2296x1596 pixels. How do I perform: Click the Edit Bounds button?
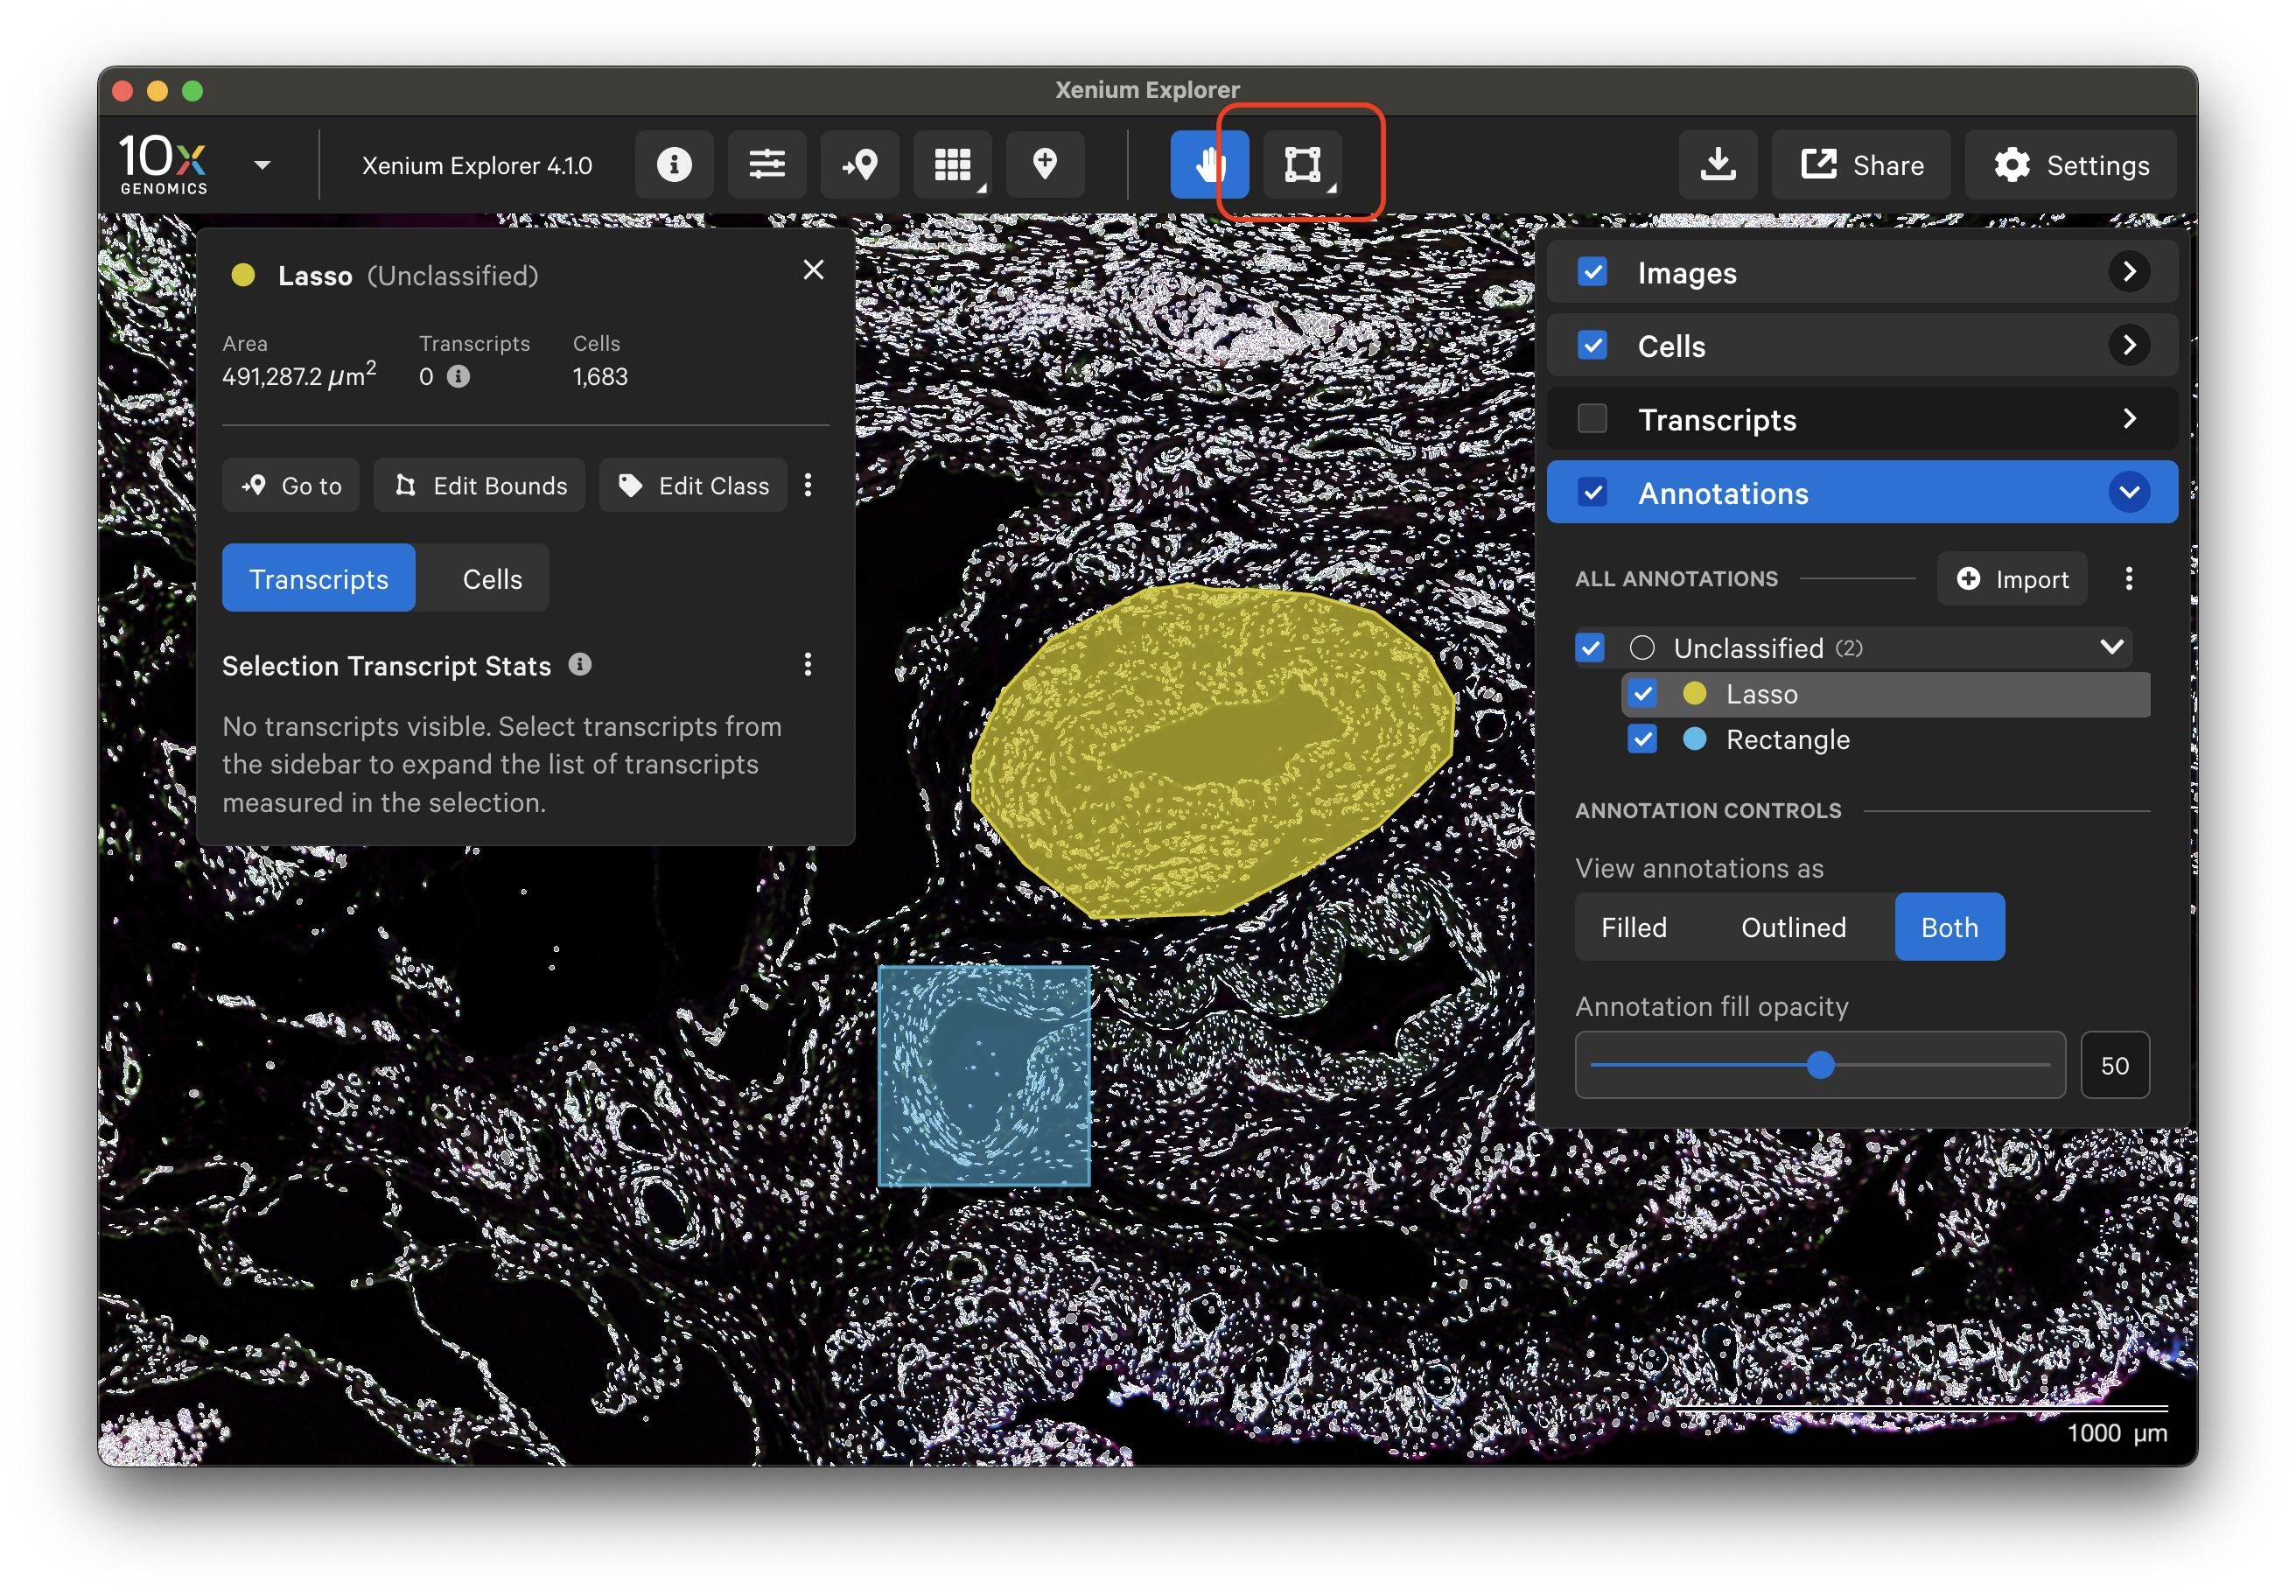coord(480,486)
